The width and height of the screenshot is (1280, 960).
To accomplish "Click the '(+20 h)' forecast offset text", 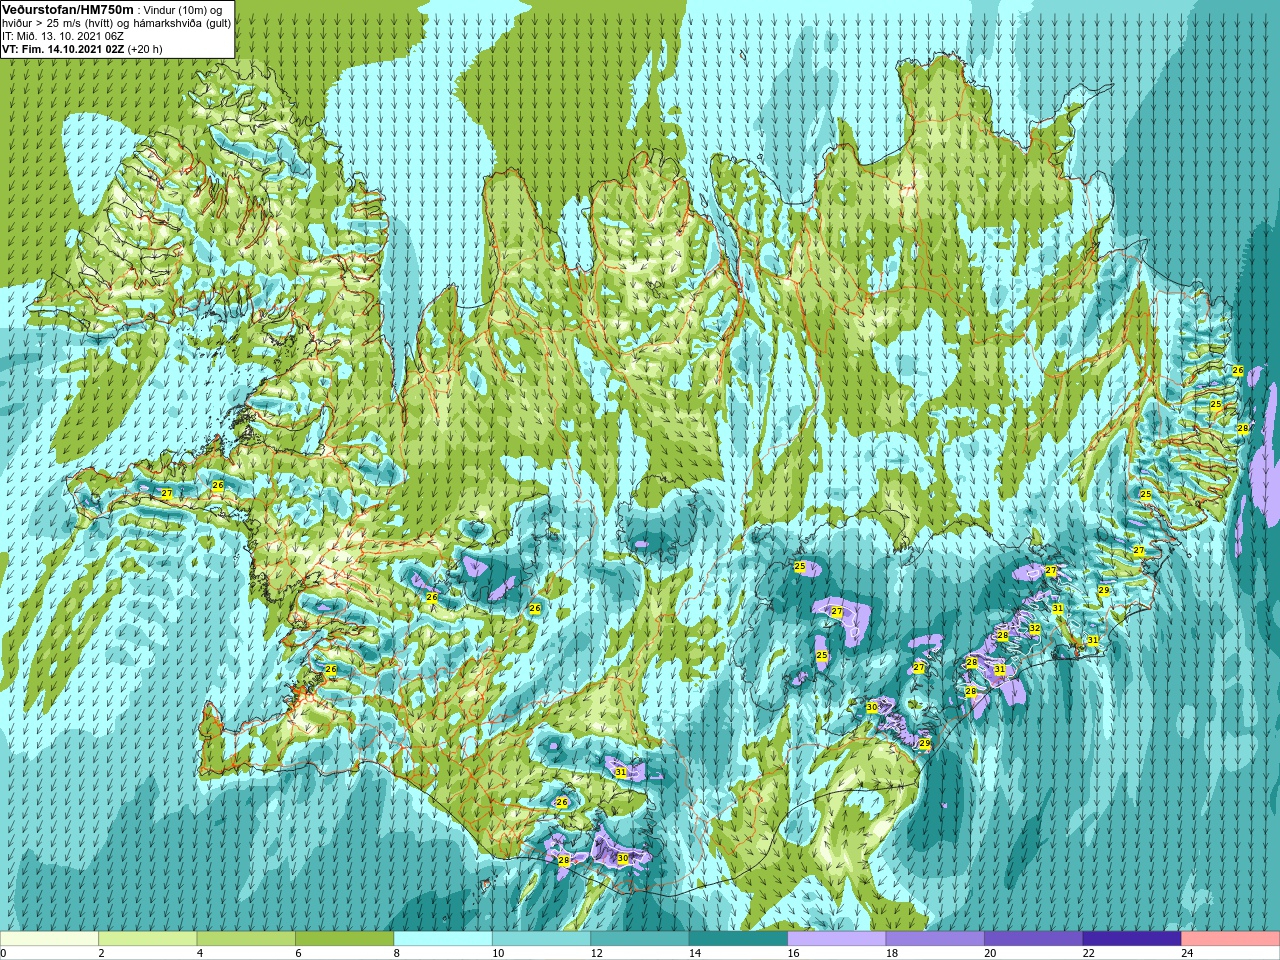I will [x=145, y=49].
